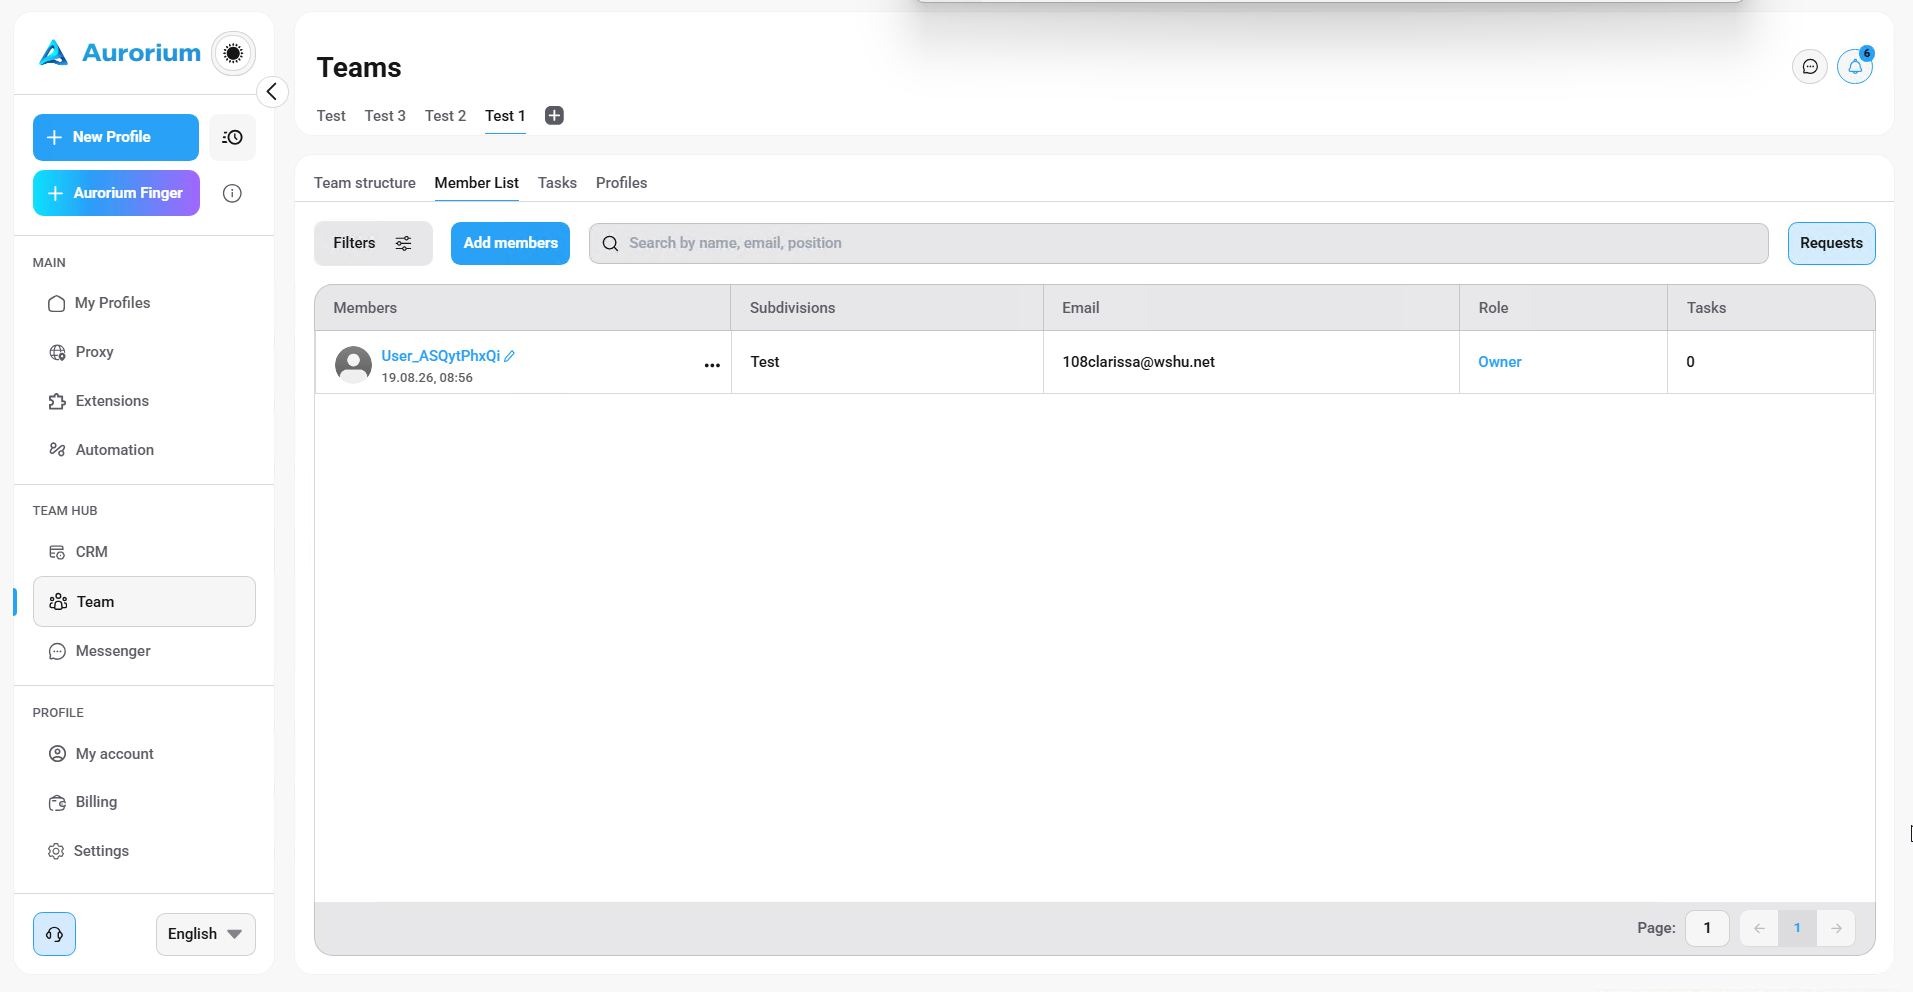This screenshot has width=1913, height=992.
Task: Click the Aurorium Finger button
Action: click(116, 193)
